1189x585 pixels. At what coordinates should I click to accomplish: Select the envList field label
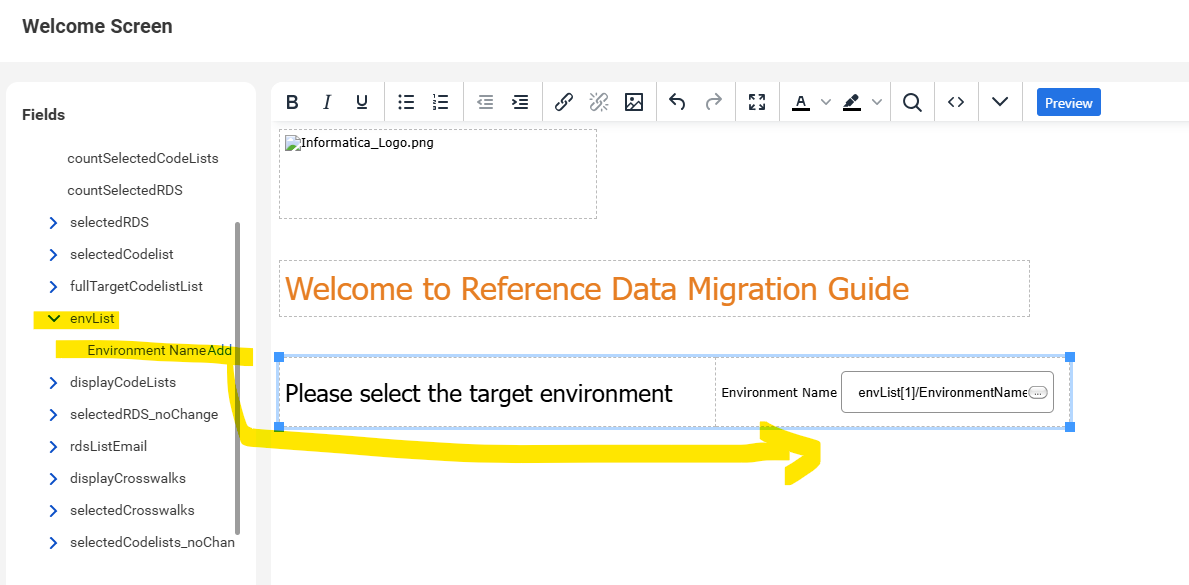[x=92, y=319]
